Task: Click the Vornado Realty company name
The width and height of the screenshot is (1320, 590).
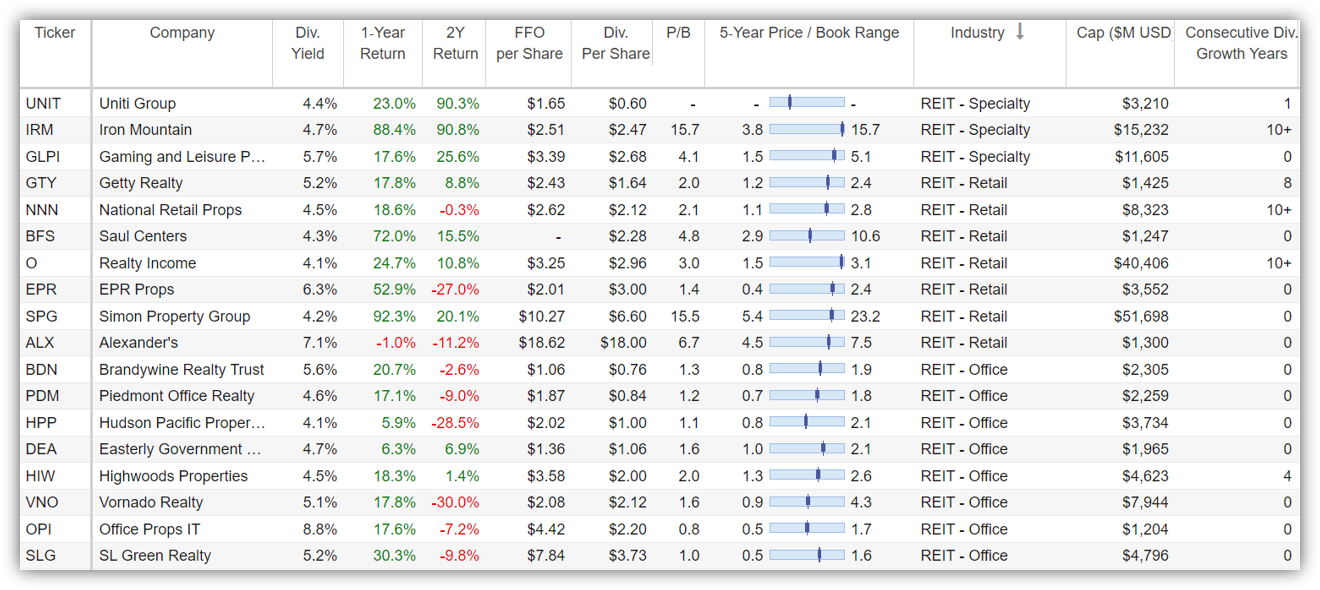Action: coord(151,502)
